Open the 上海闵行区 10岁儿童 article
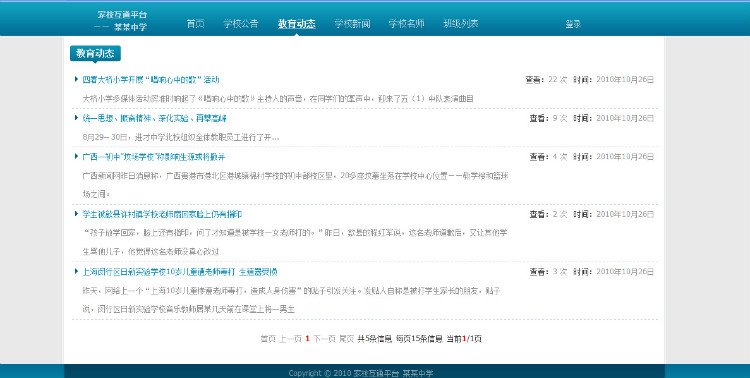 click(x=180, y=272)
